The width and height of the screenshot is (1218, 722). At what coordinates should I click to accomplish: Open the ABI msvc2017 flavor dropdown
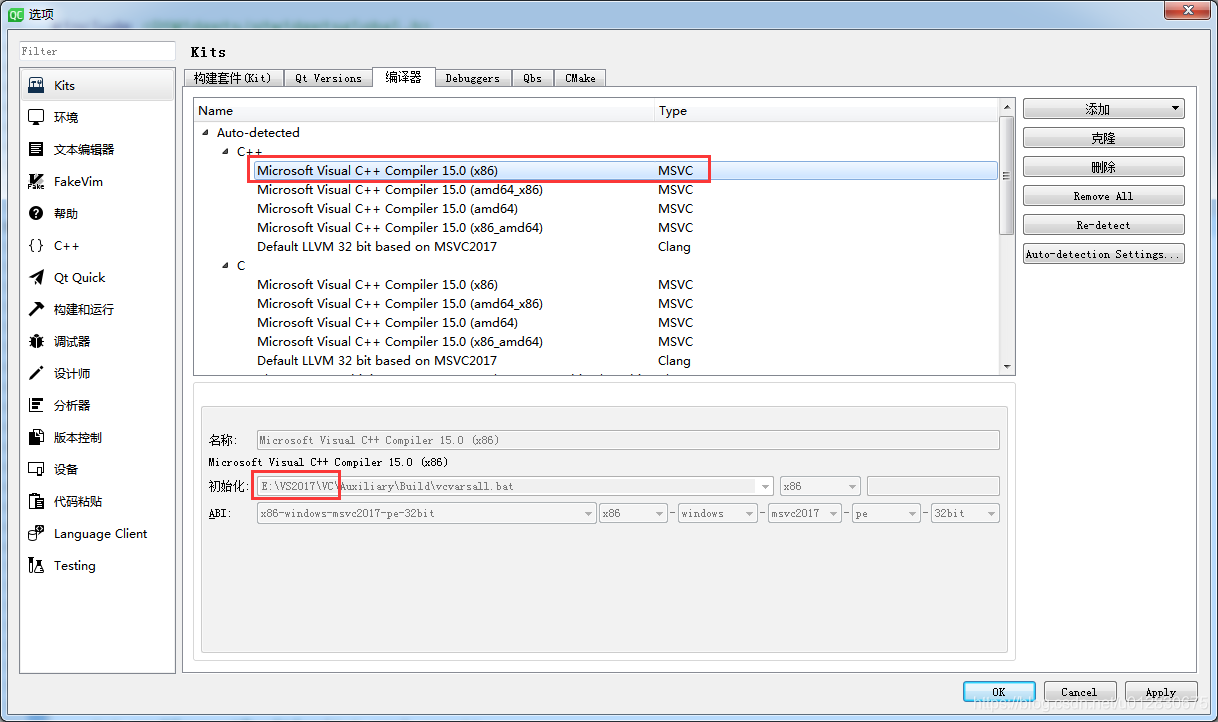click(806, 513)
